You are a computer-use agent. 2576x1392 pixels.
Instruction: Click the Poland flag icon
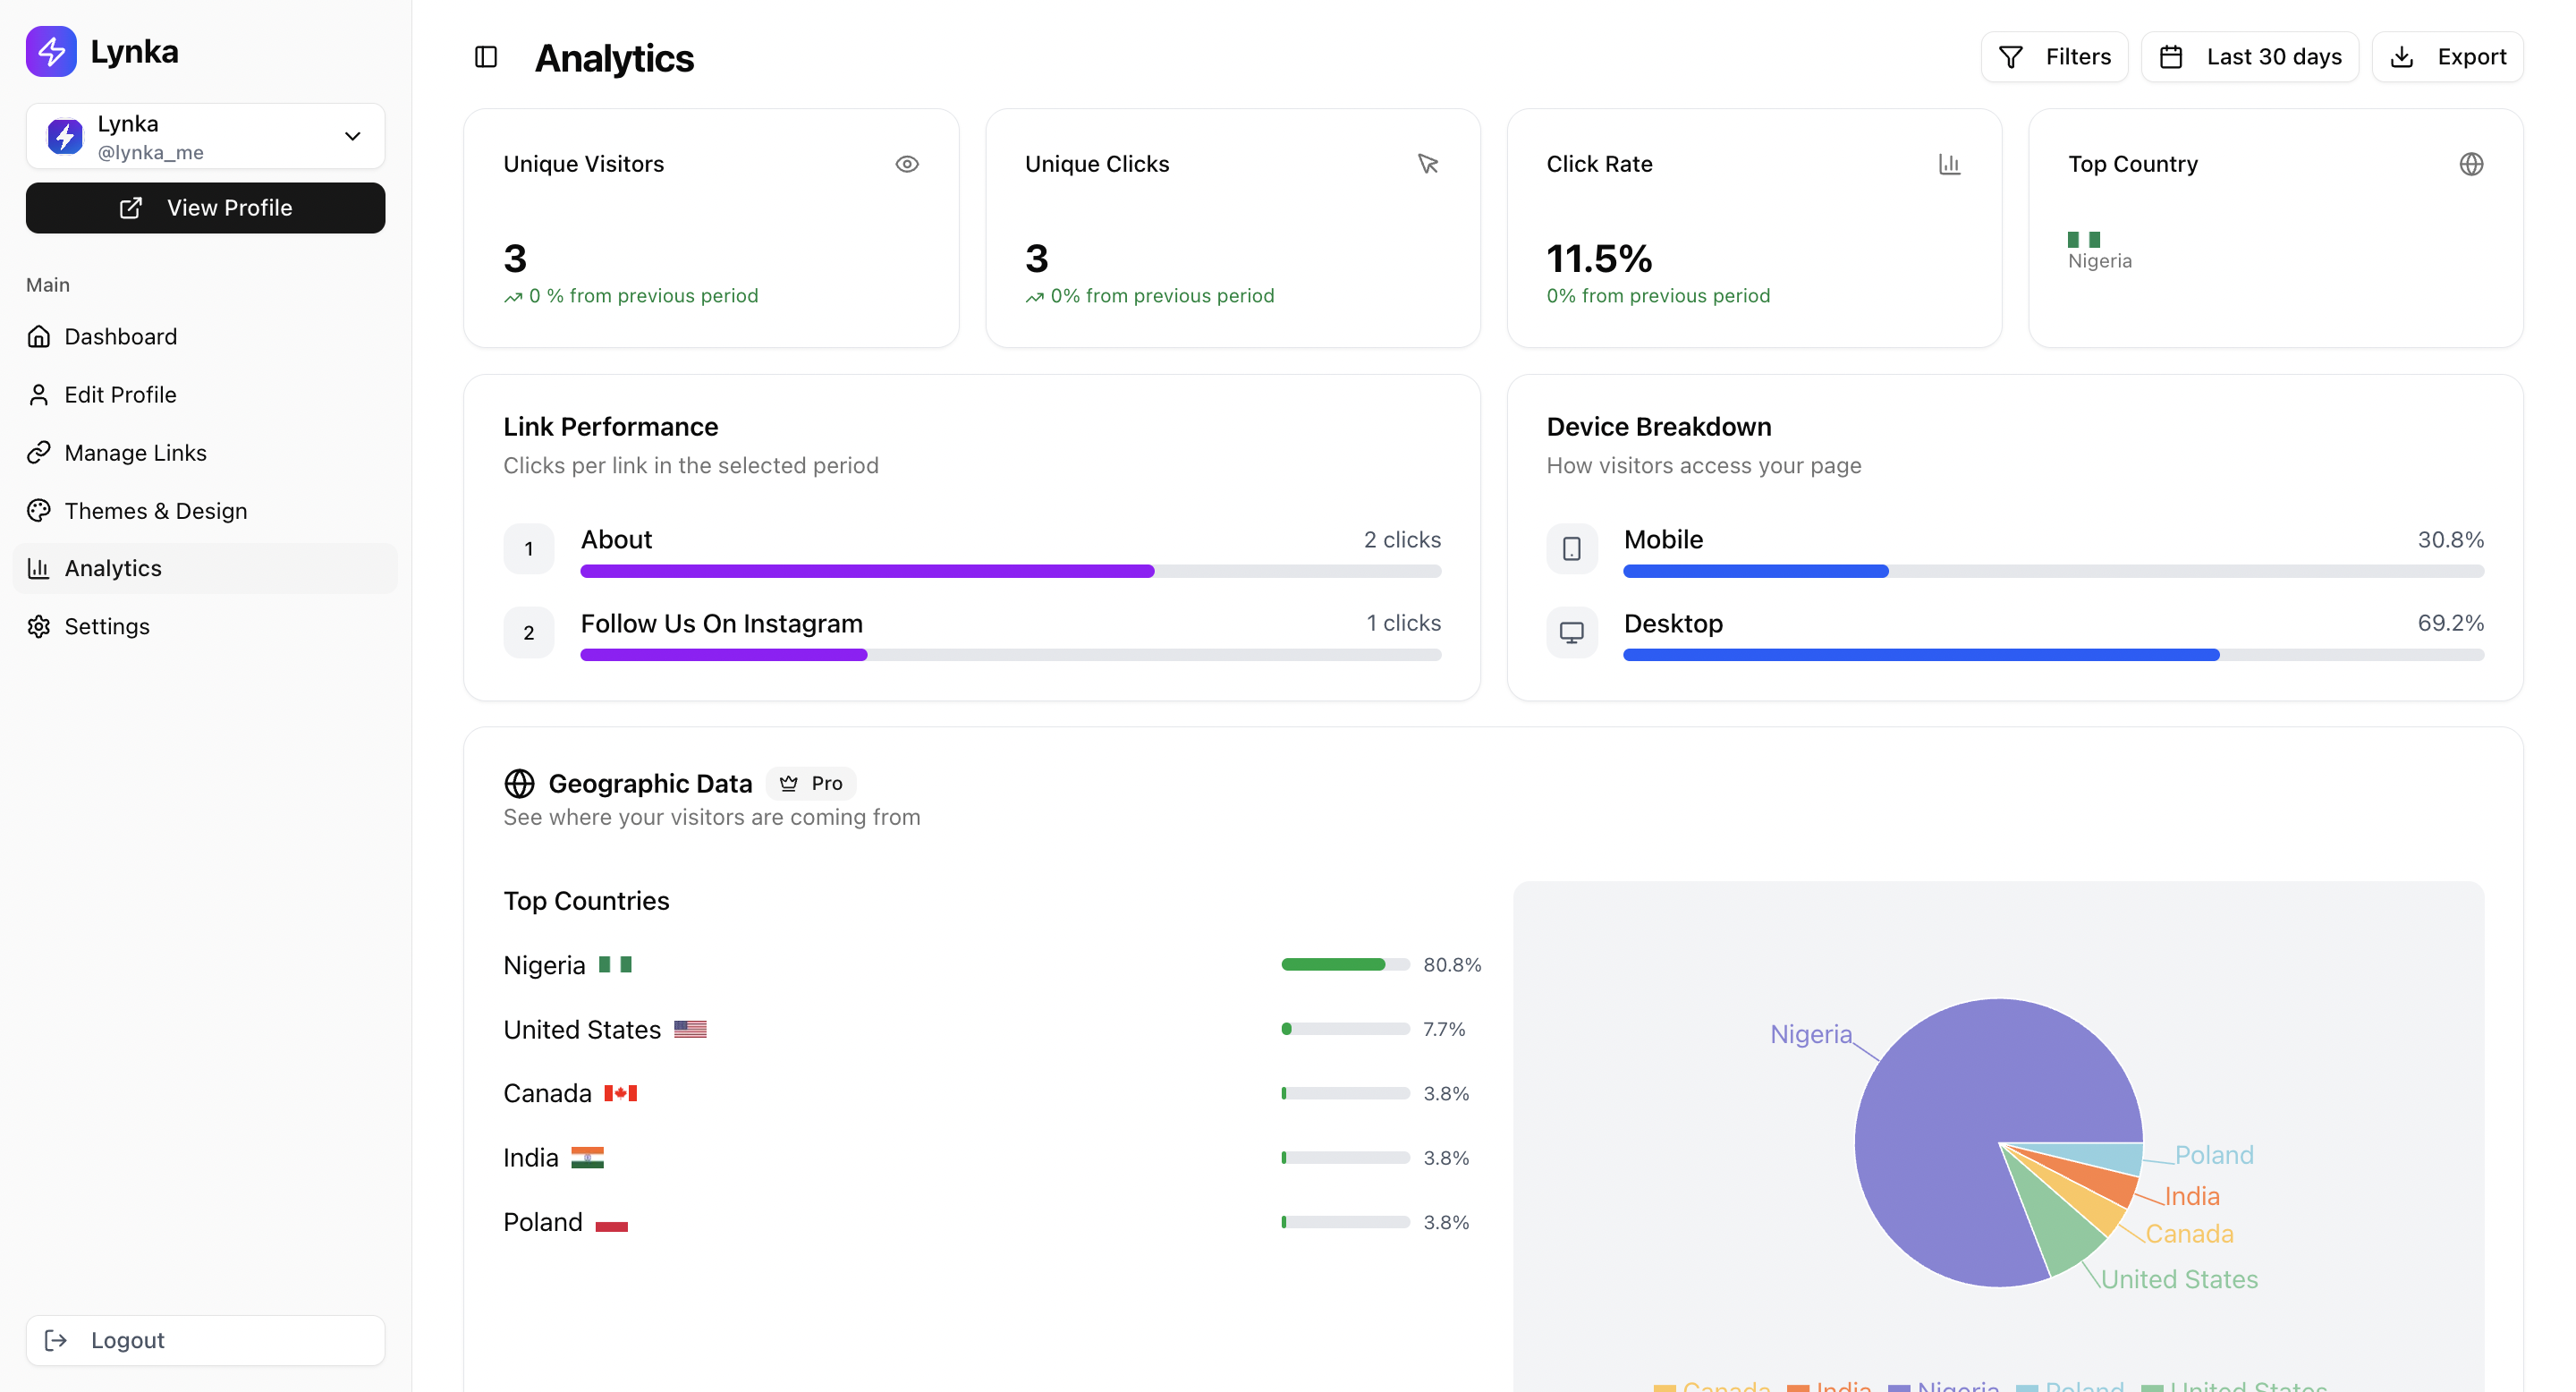click(611, 1222)
